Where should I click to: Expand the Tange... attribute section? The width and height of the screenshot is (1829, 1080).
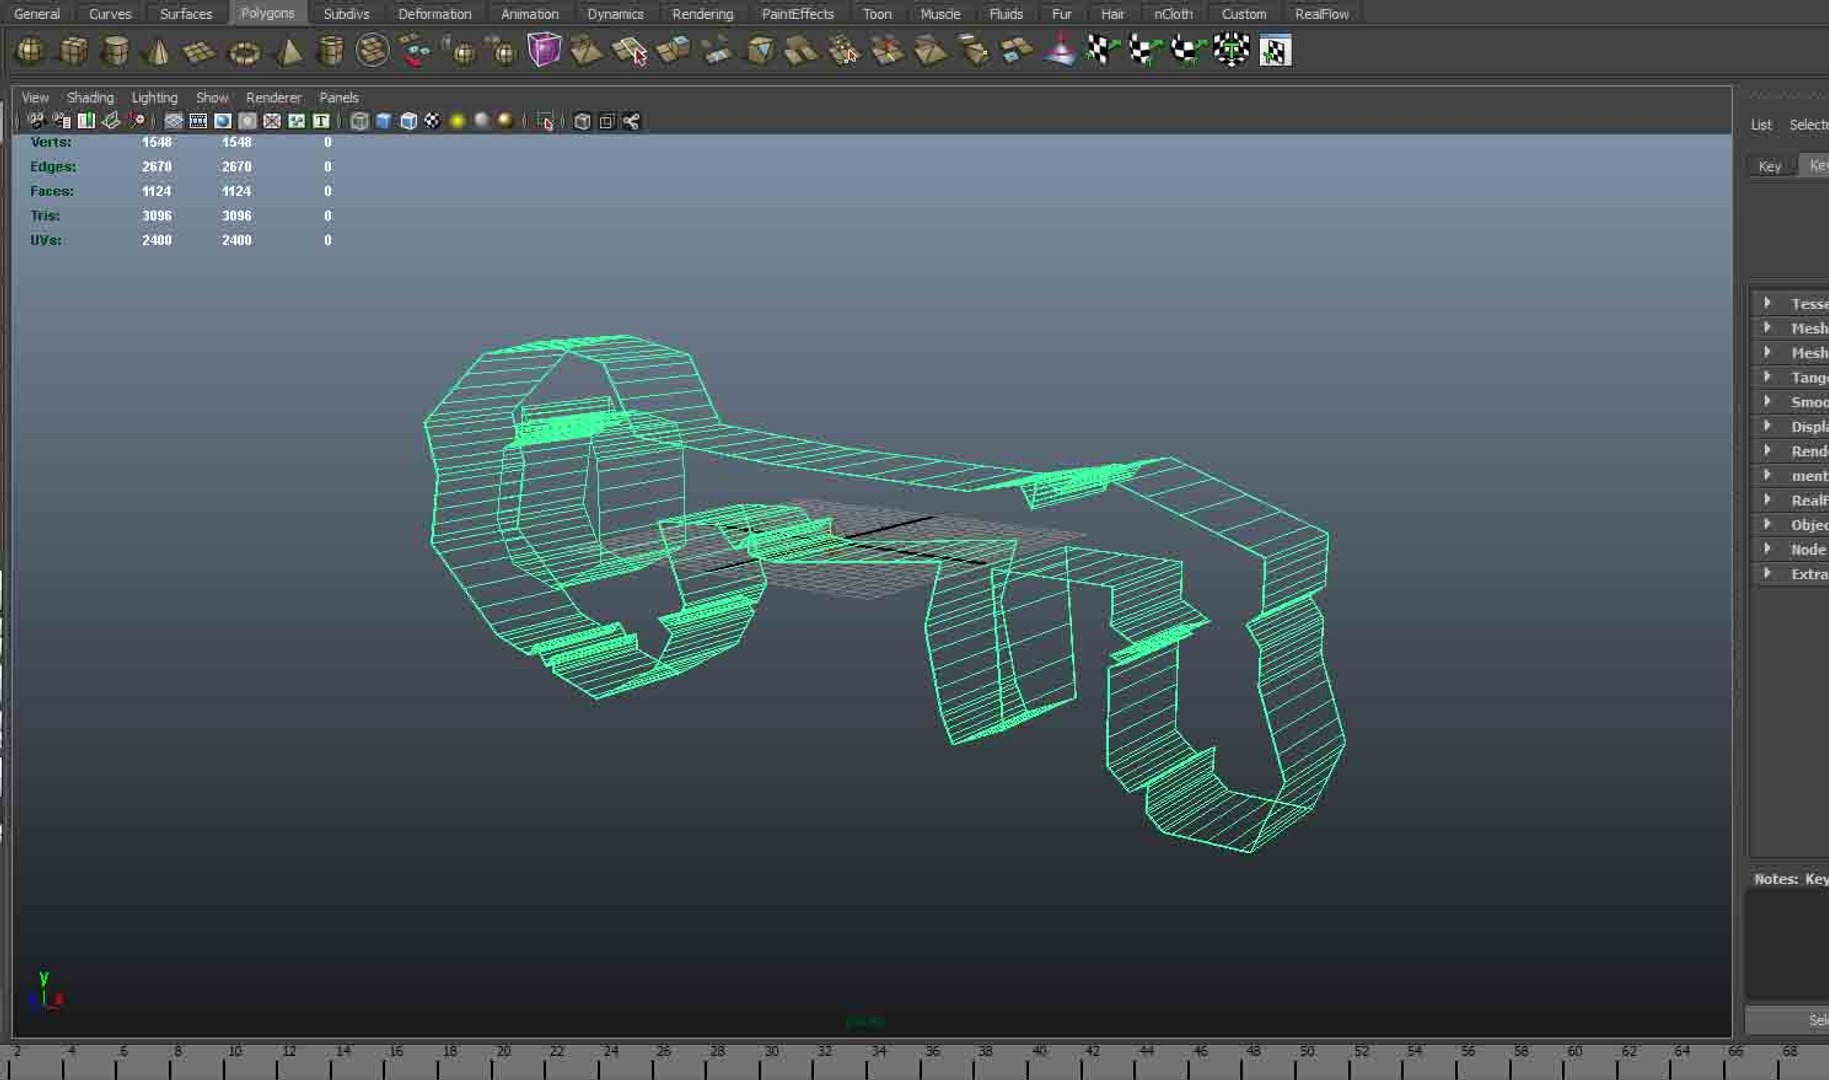click(x=1791, y=377)
